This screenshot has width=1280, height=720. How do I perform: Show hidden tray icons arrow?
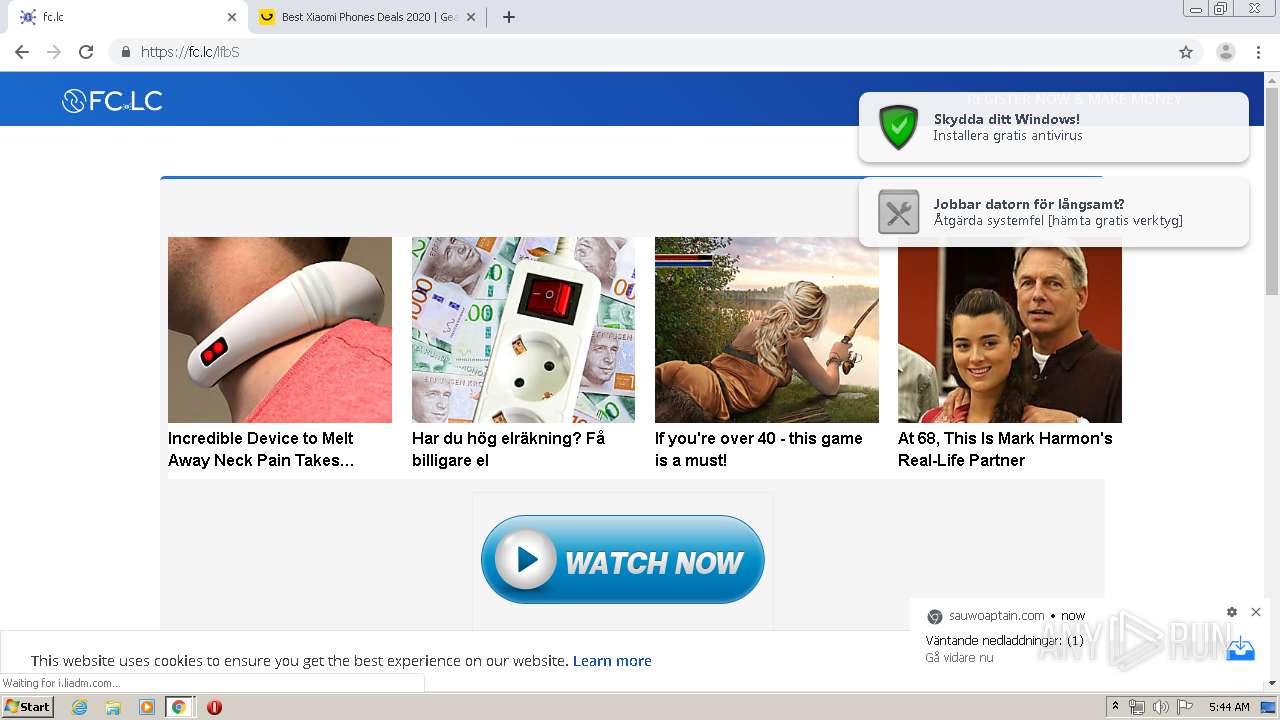(x=1115, y=707)
